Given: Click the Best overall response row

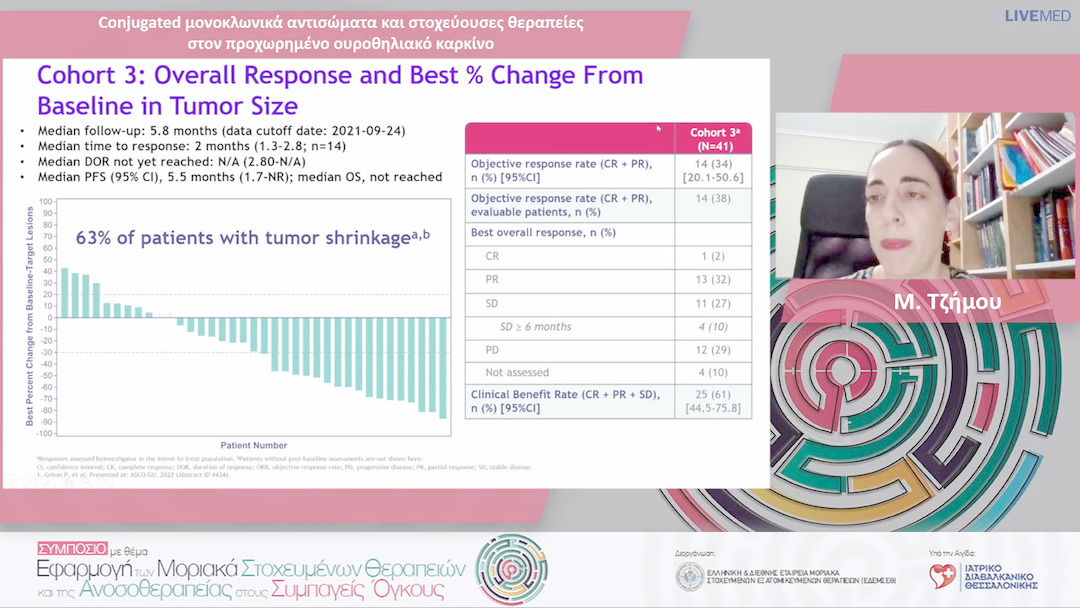Looking at the screenshot, I should [x=608, y=232].
